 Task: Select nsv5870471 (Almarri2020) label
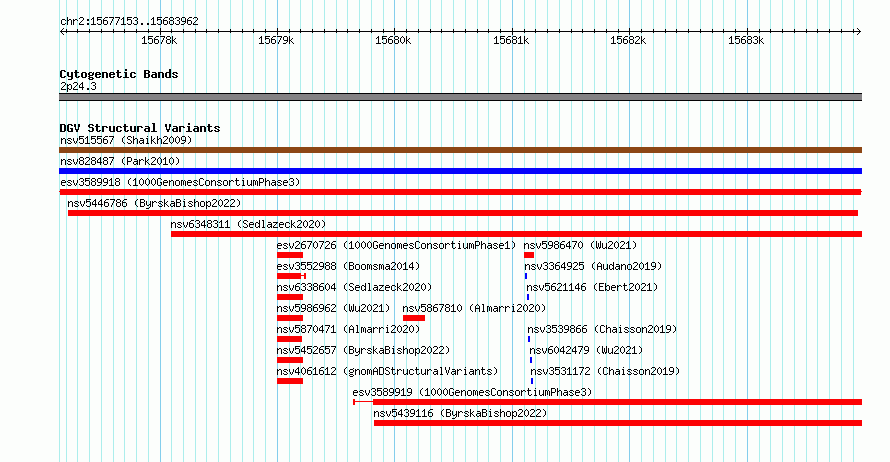coord(348,329)
